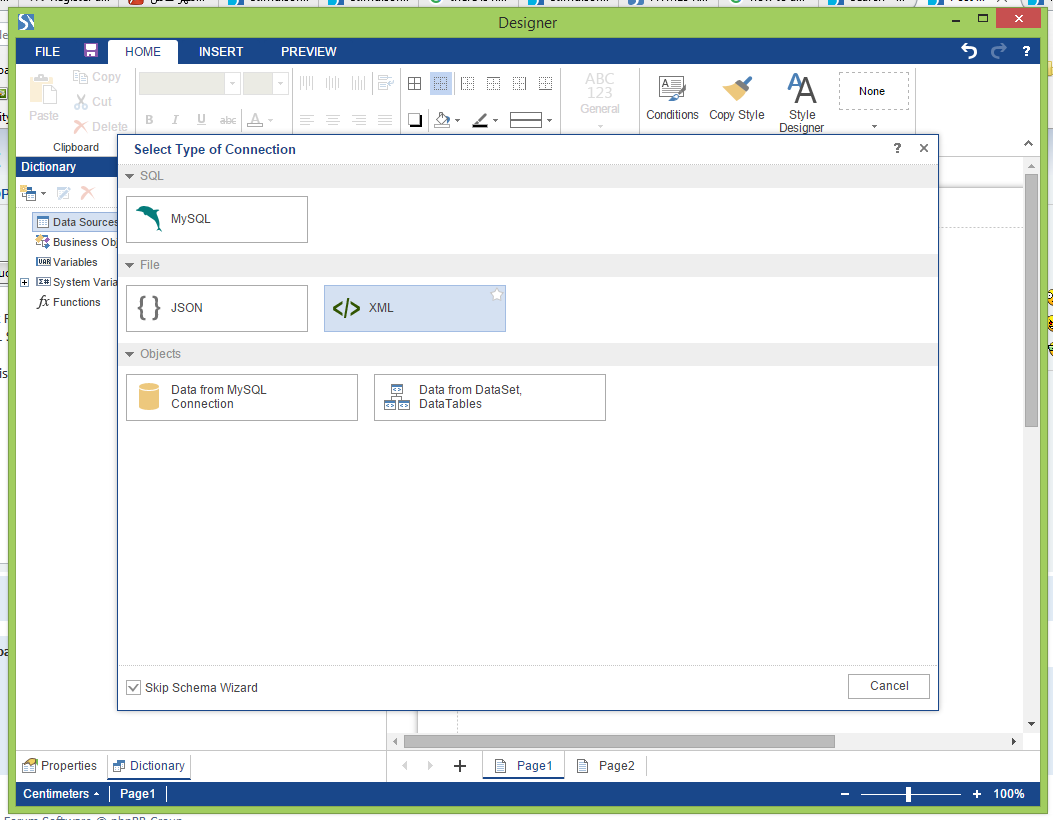Open the FILE menu
The height and width of the screenshot is (820, 1053).
click(48, 52)
